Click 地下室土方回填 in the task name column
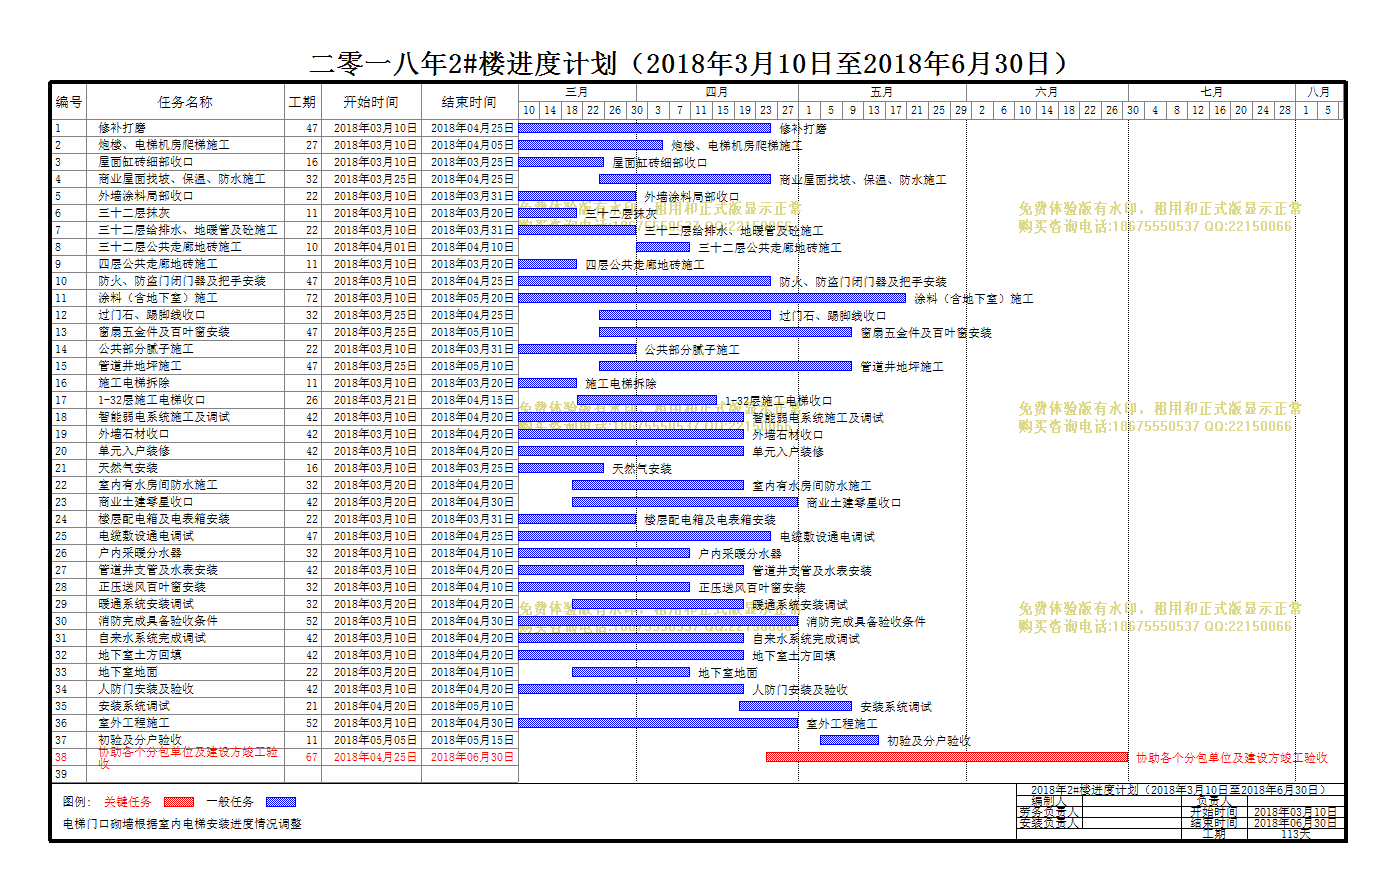 pos(140,655)
